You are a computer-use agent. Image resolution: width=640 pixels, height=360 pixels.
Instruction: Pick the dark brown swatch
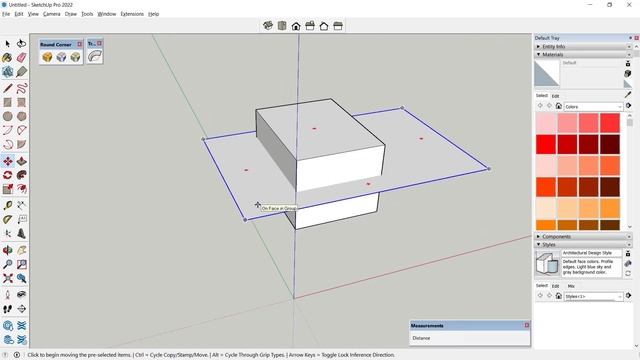click(610, 187)
